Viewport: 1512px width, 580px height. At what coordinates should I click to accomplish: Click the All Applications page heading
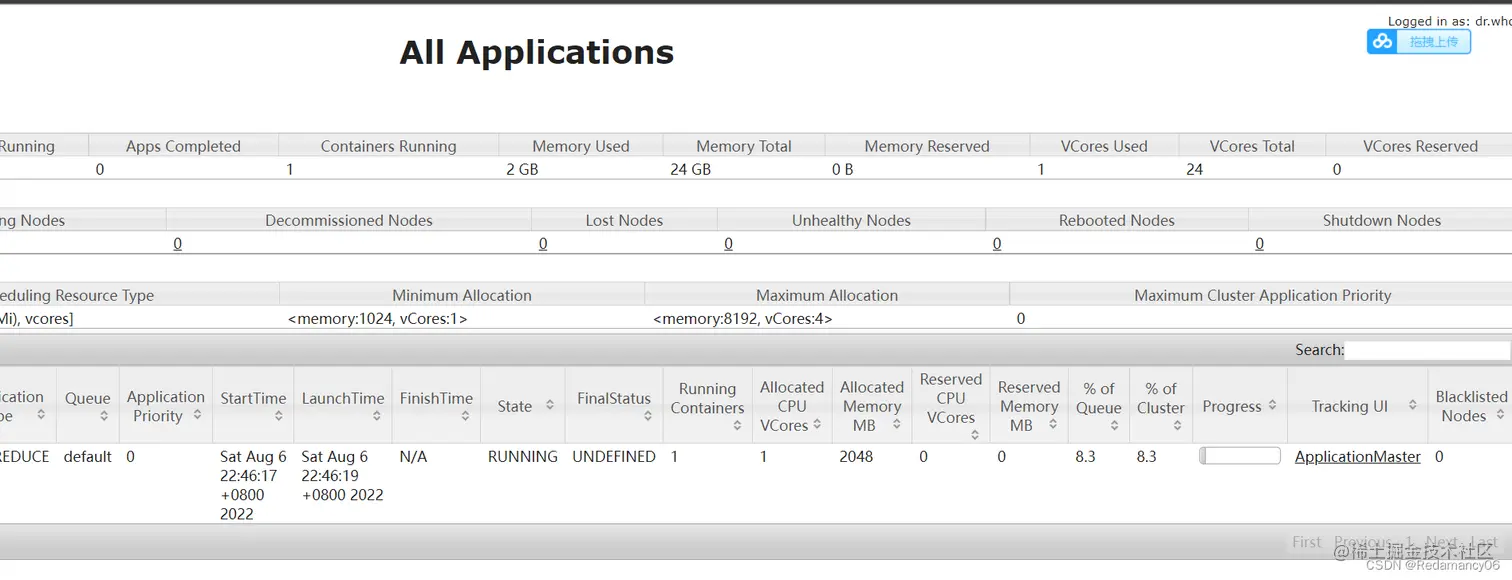pyautogui.click(x=537, y=52)
